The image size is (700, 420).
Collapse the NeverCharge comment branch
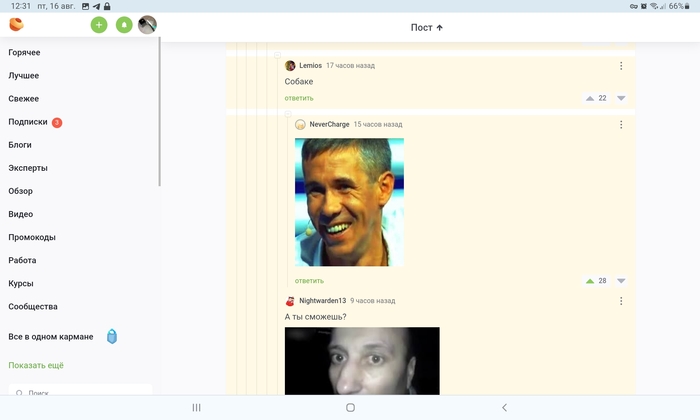[288, 114]
